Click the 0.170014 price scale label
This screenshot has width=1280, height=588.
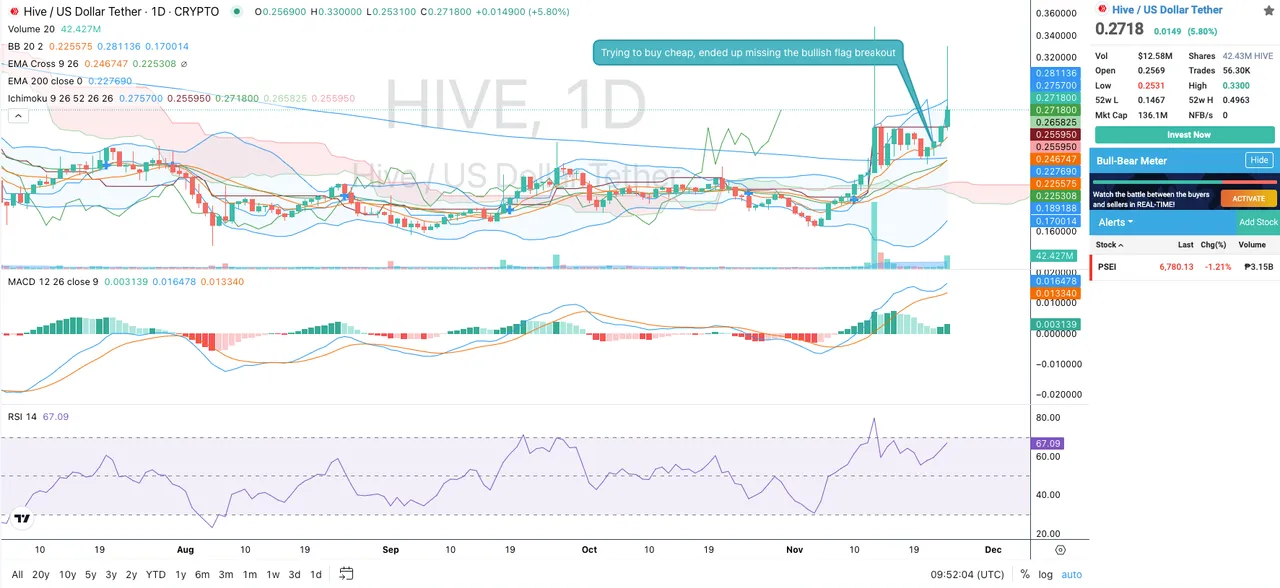click(x=1055, y=221)
